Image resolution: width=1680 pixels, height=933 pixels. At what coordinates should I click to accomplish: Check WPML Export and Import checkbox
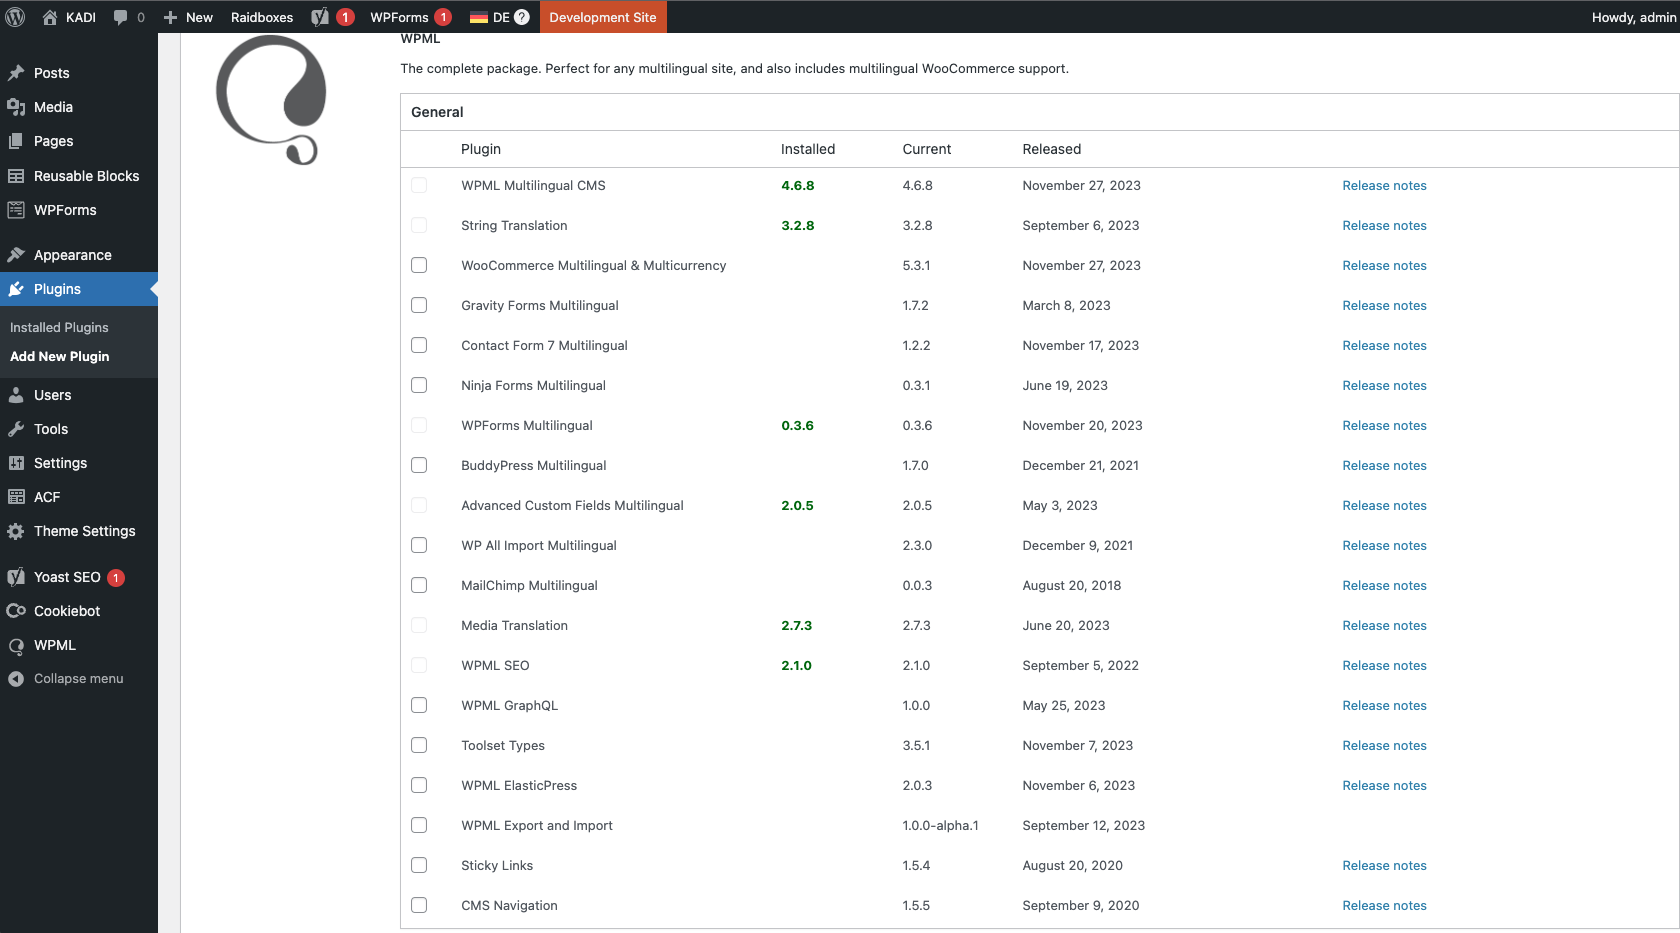(x=419, y=825)
